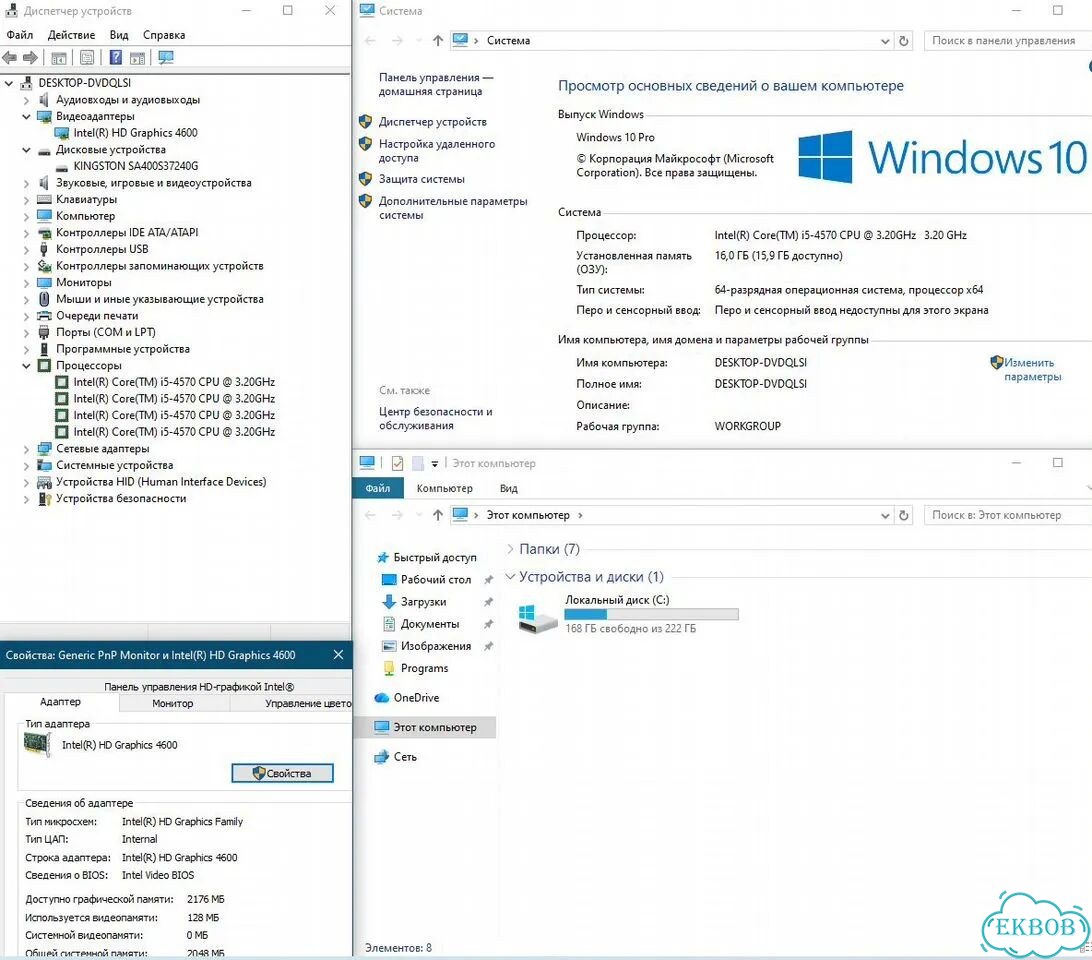This screenshot has width=1092, height=960.
Task: Click Локальный диск (C:) drive icon
Action: coord(538,617)
